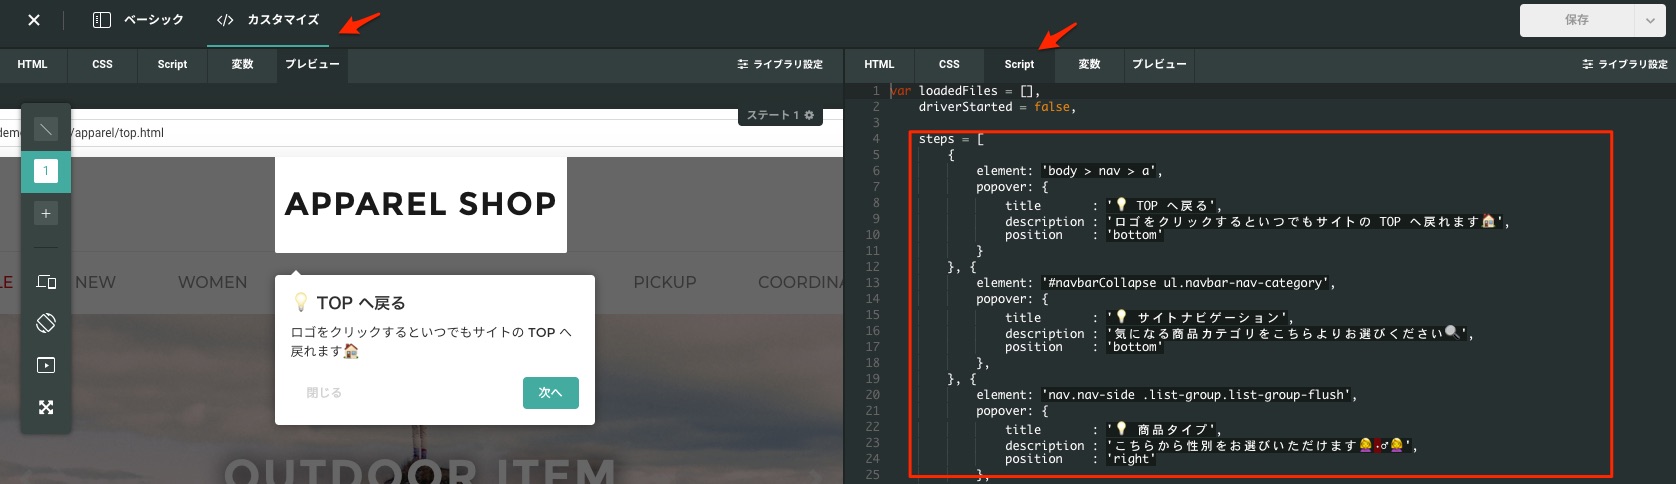Click the fullscreen expand icon in sidebar
1676x484 pixels.
click(x=46, y=407)
